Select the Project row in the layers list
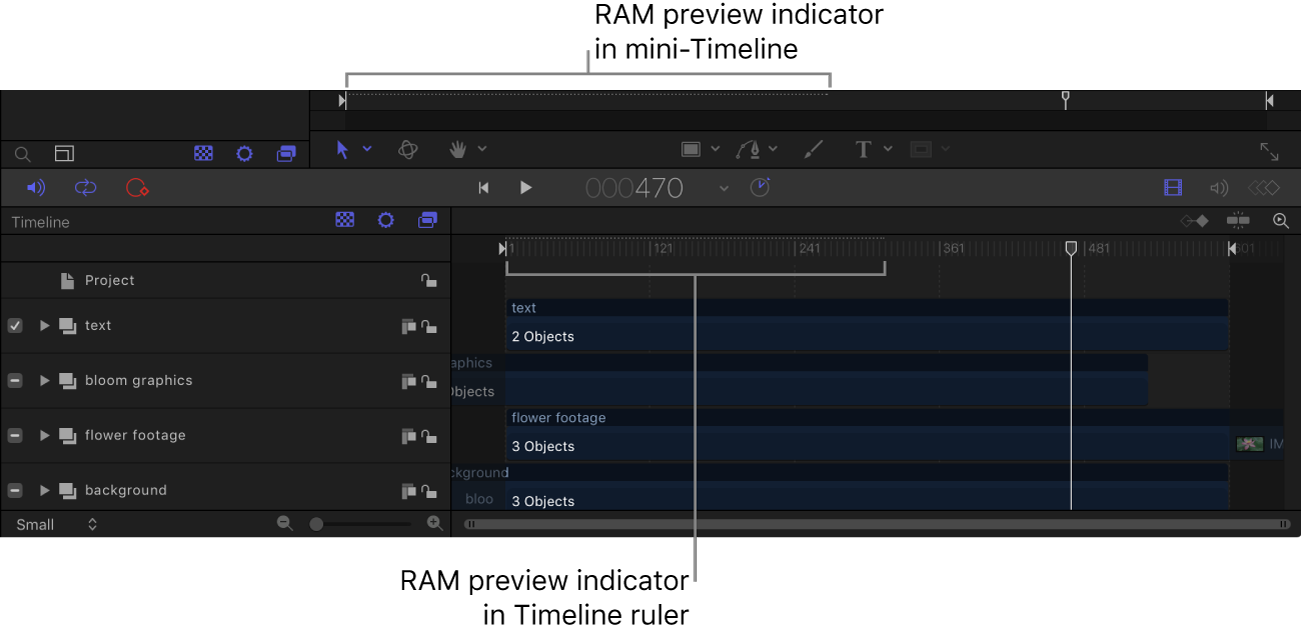 coord(110,280)
